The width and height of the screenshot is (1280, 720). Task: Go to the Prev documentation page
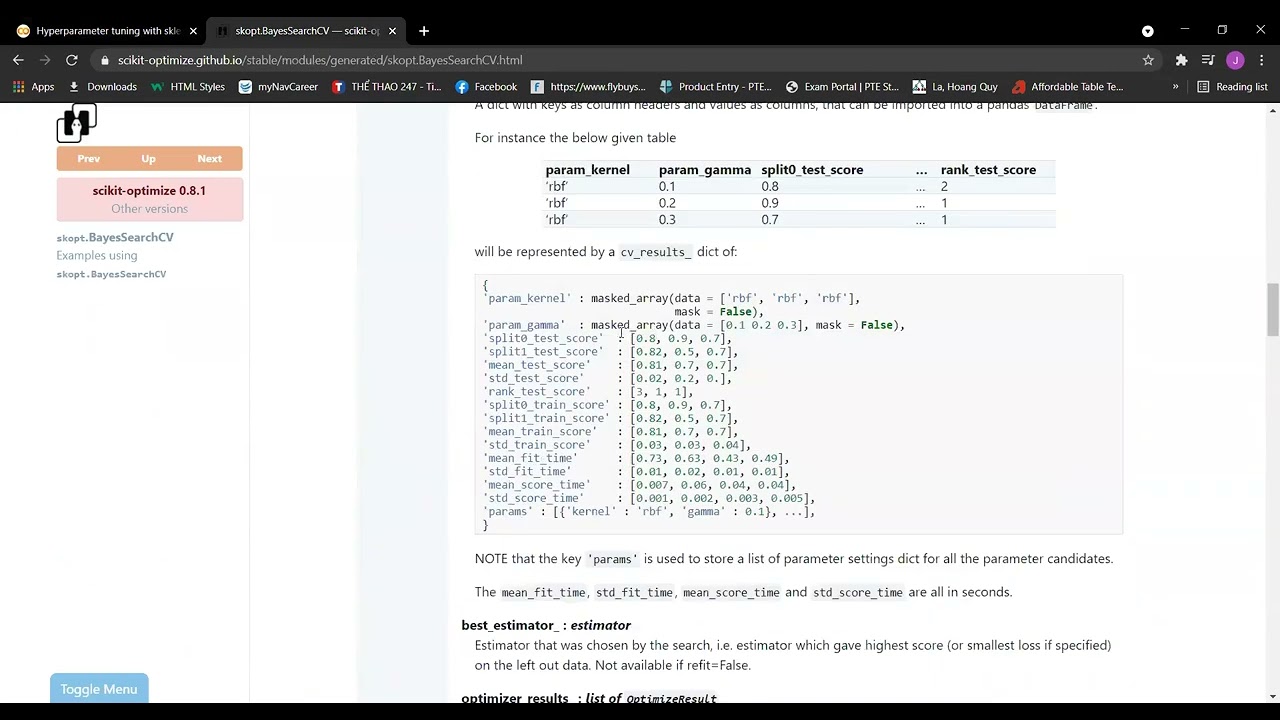(x=88, y=159)
